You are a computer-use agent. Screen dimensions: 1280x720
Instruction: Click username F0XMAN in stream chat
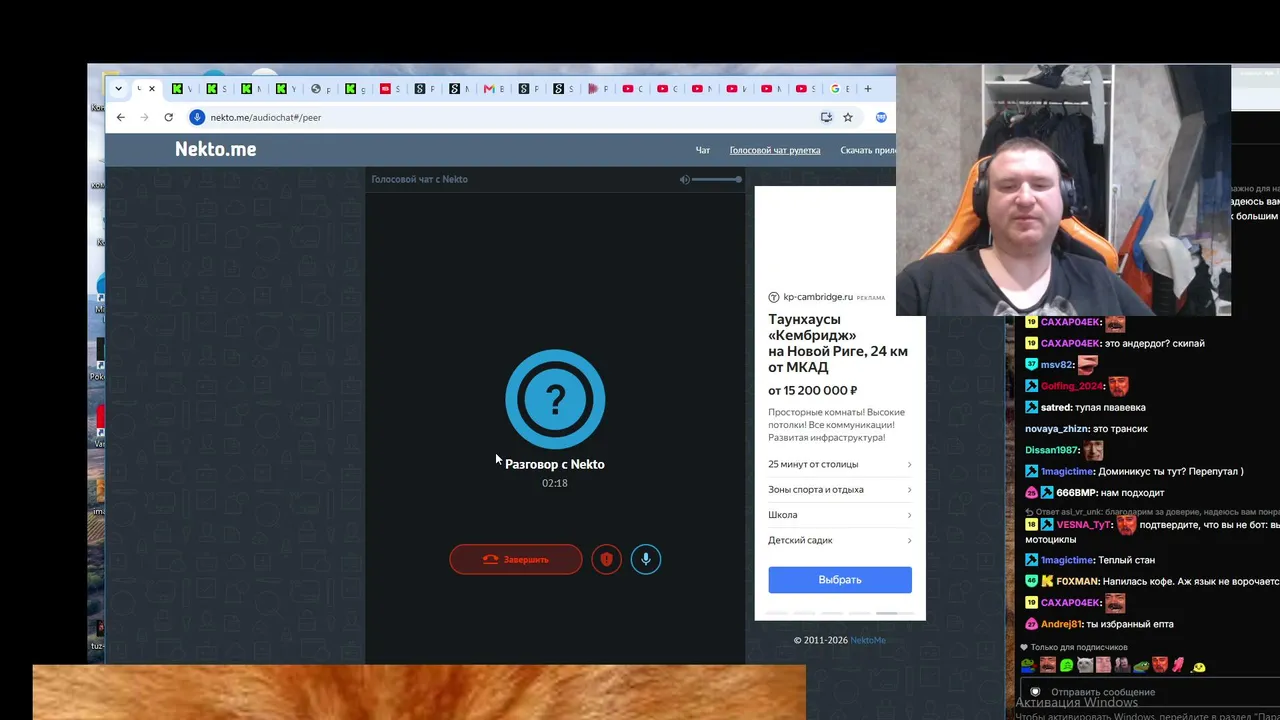click(1079, 581)
